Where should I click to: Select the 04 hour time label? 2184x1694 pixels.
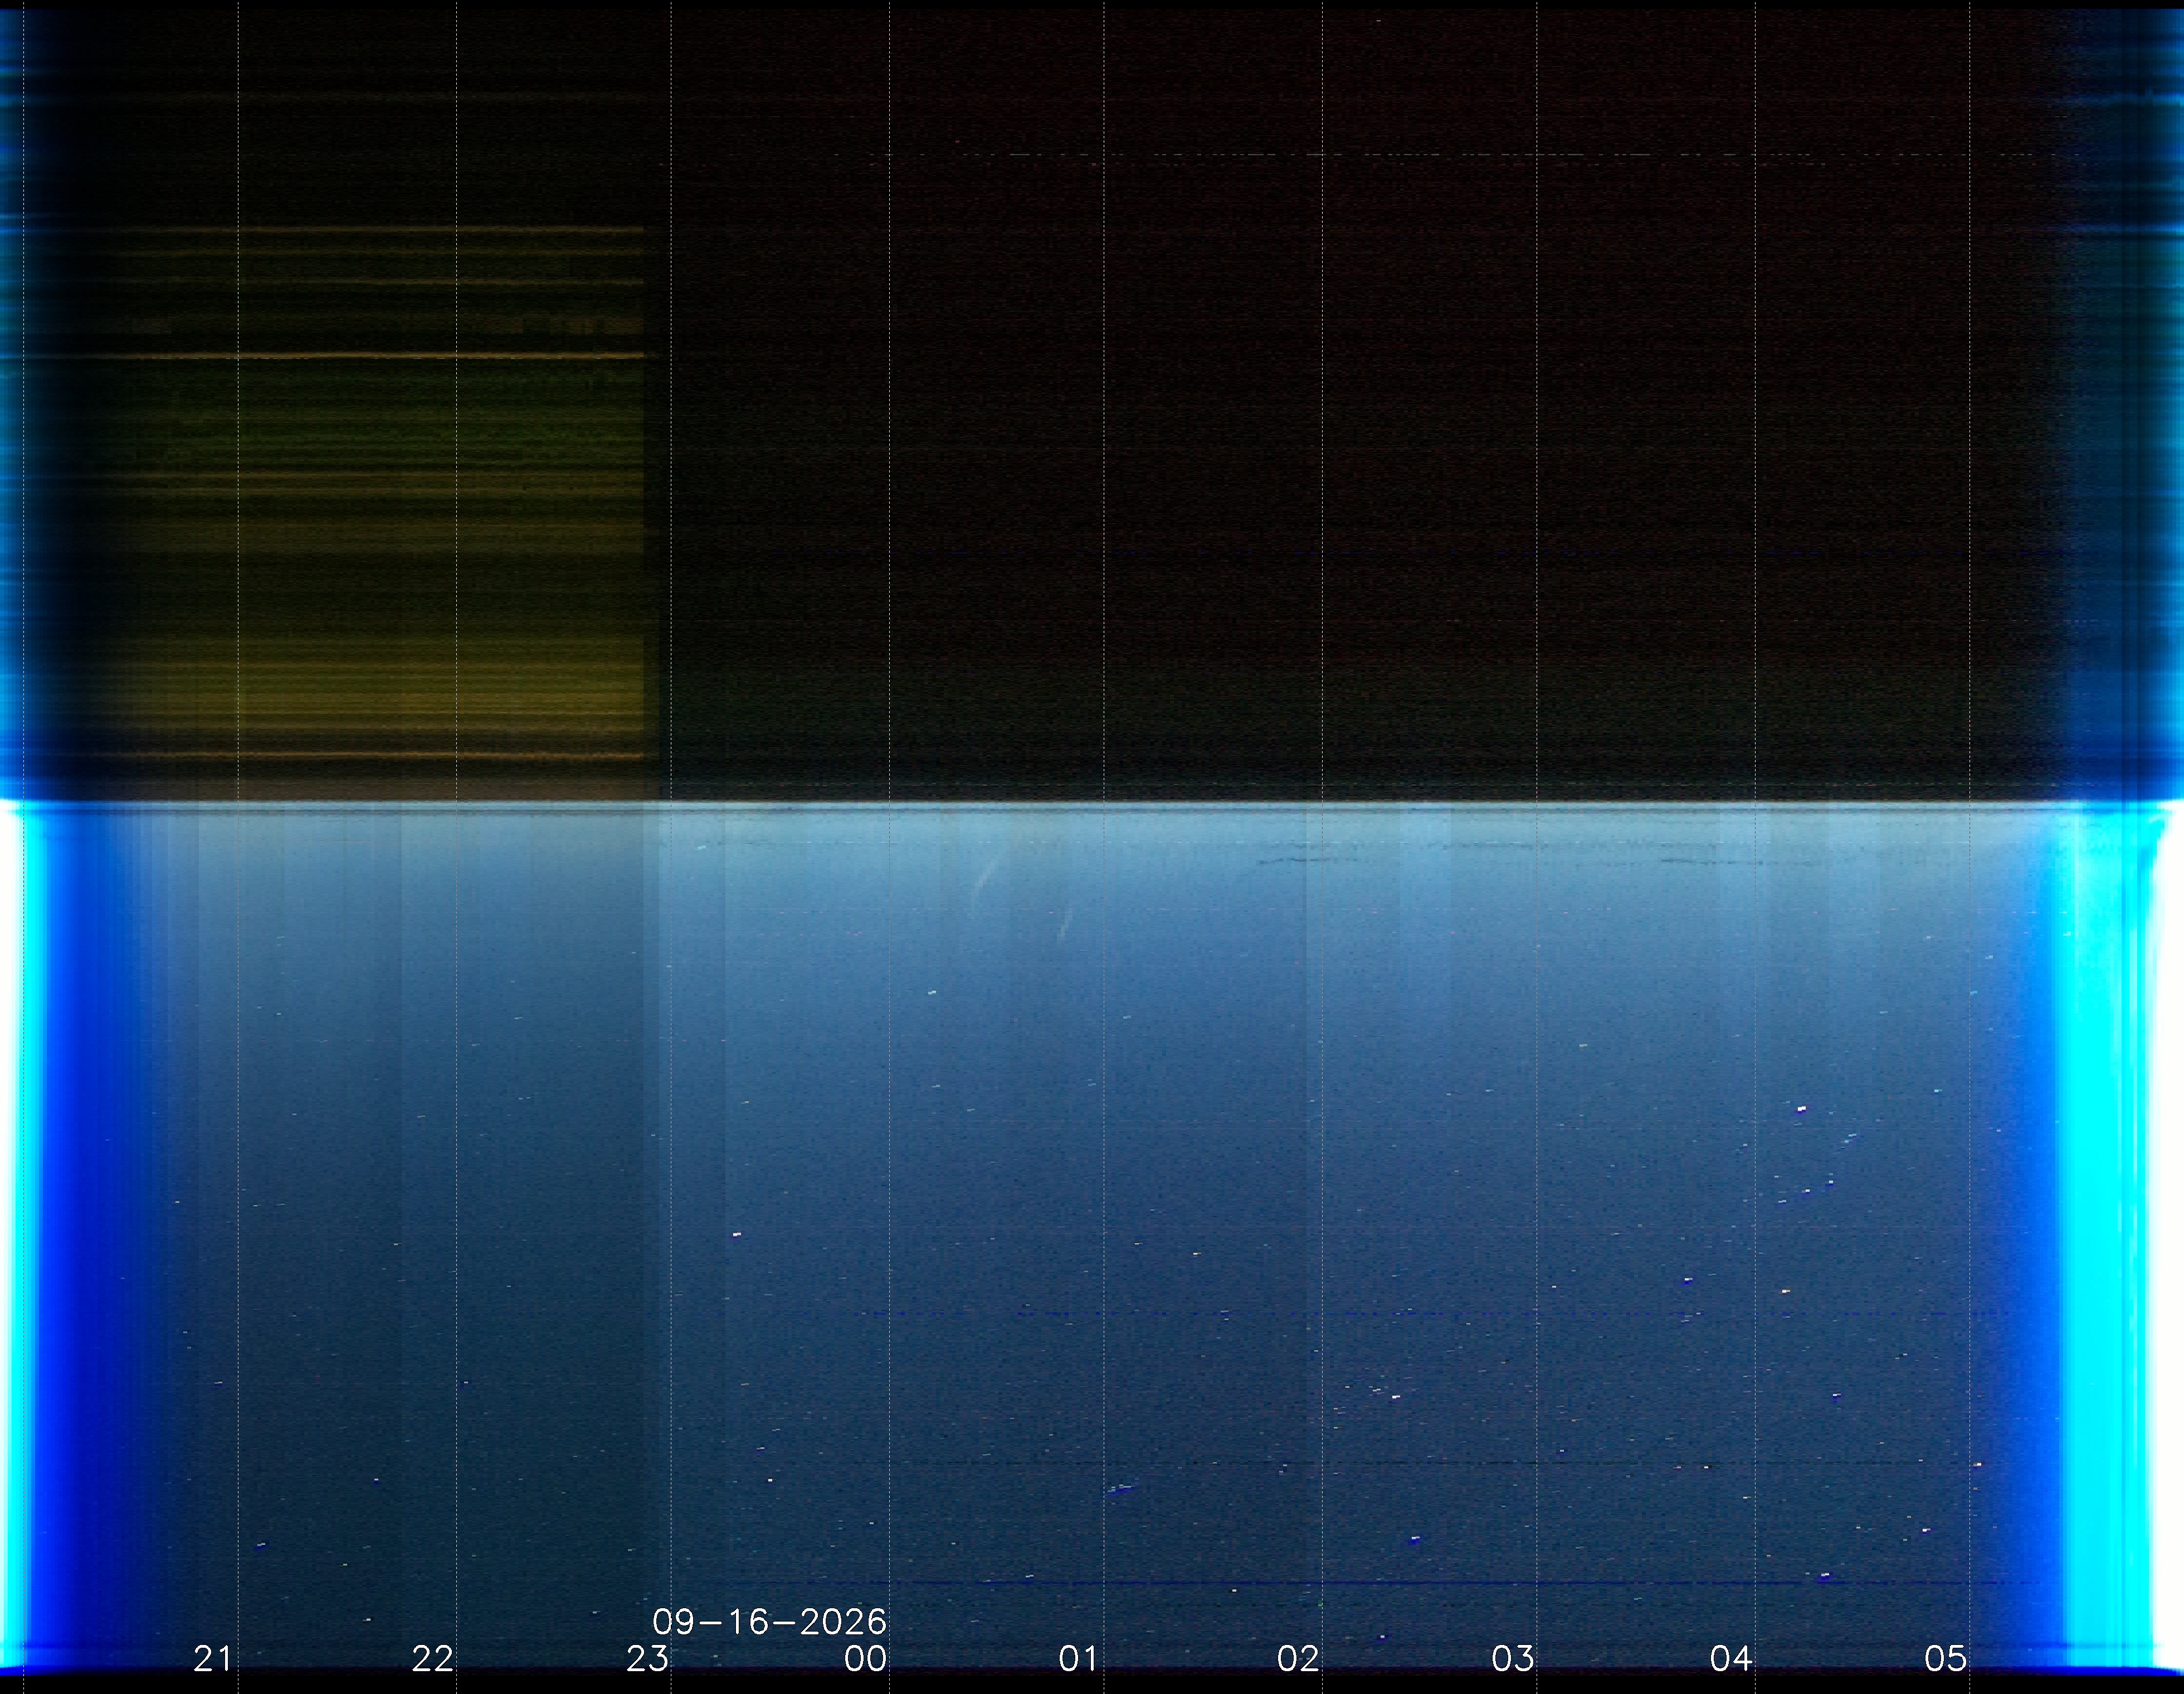[x=1730, y=1659]
